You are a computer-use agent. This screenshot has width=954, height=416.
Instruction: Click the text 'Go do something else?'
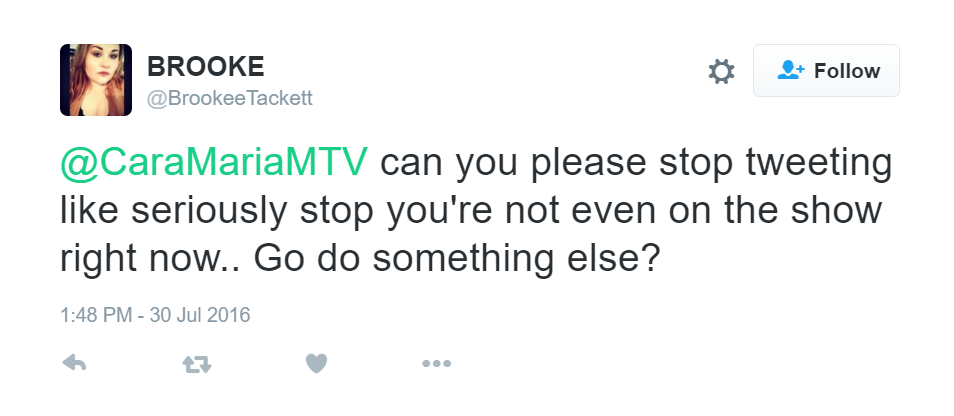point(456,260)
